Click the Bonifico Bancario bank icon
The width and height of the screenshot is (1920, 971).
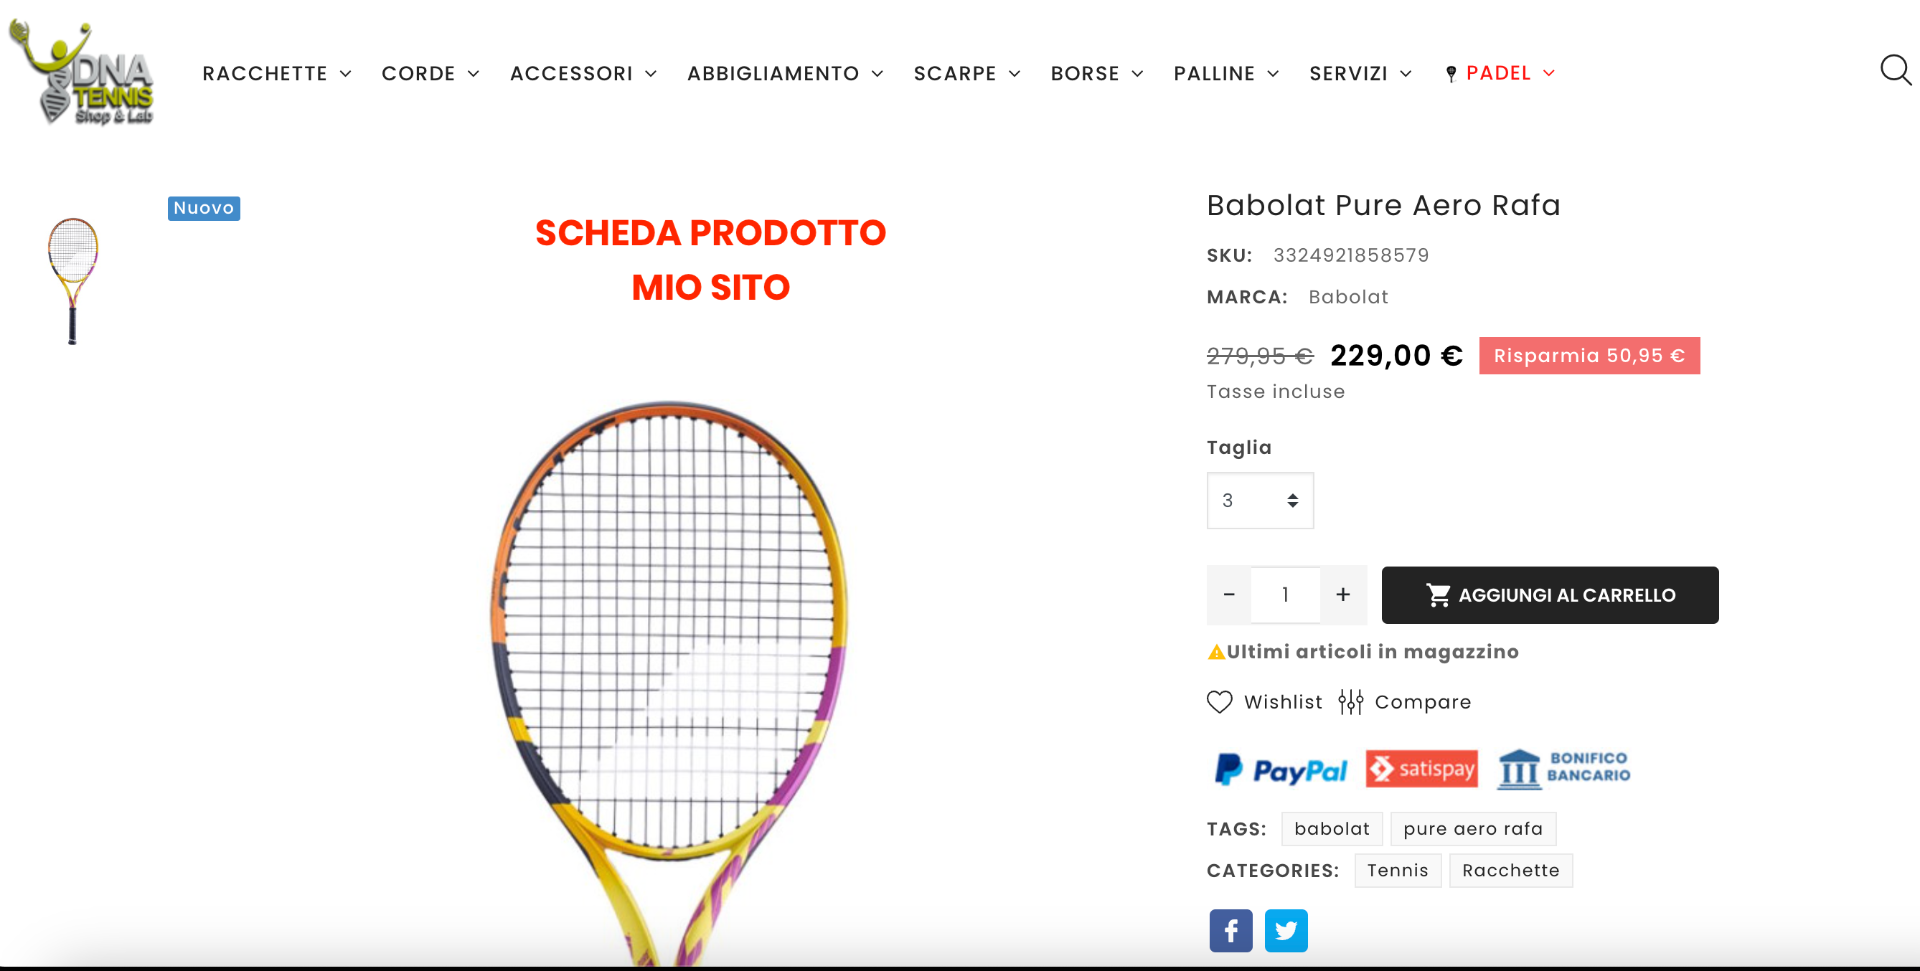[x=1519, y=769]
